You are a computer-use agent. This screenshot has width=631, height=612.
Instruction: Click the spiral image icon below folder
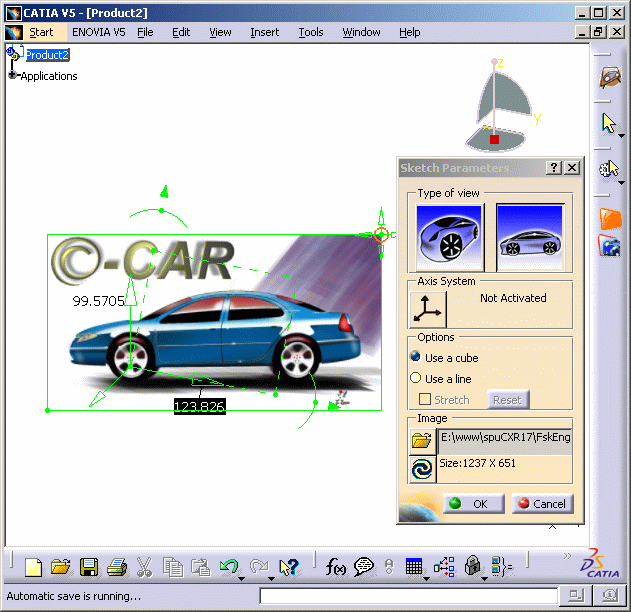point(422,469)
